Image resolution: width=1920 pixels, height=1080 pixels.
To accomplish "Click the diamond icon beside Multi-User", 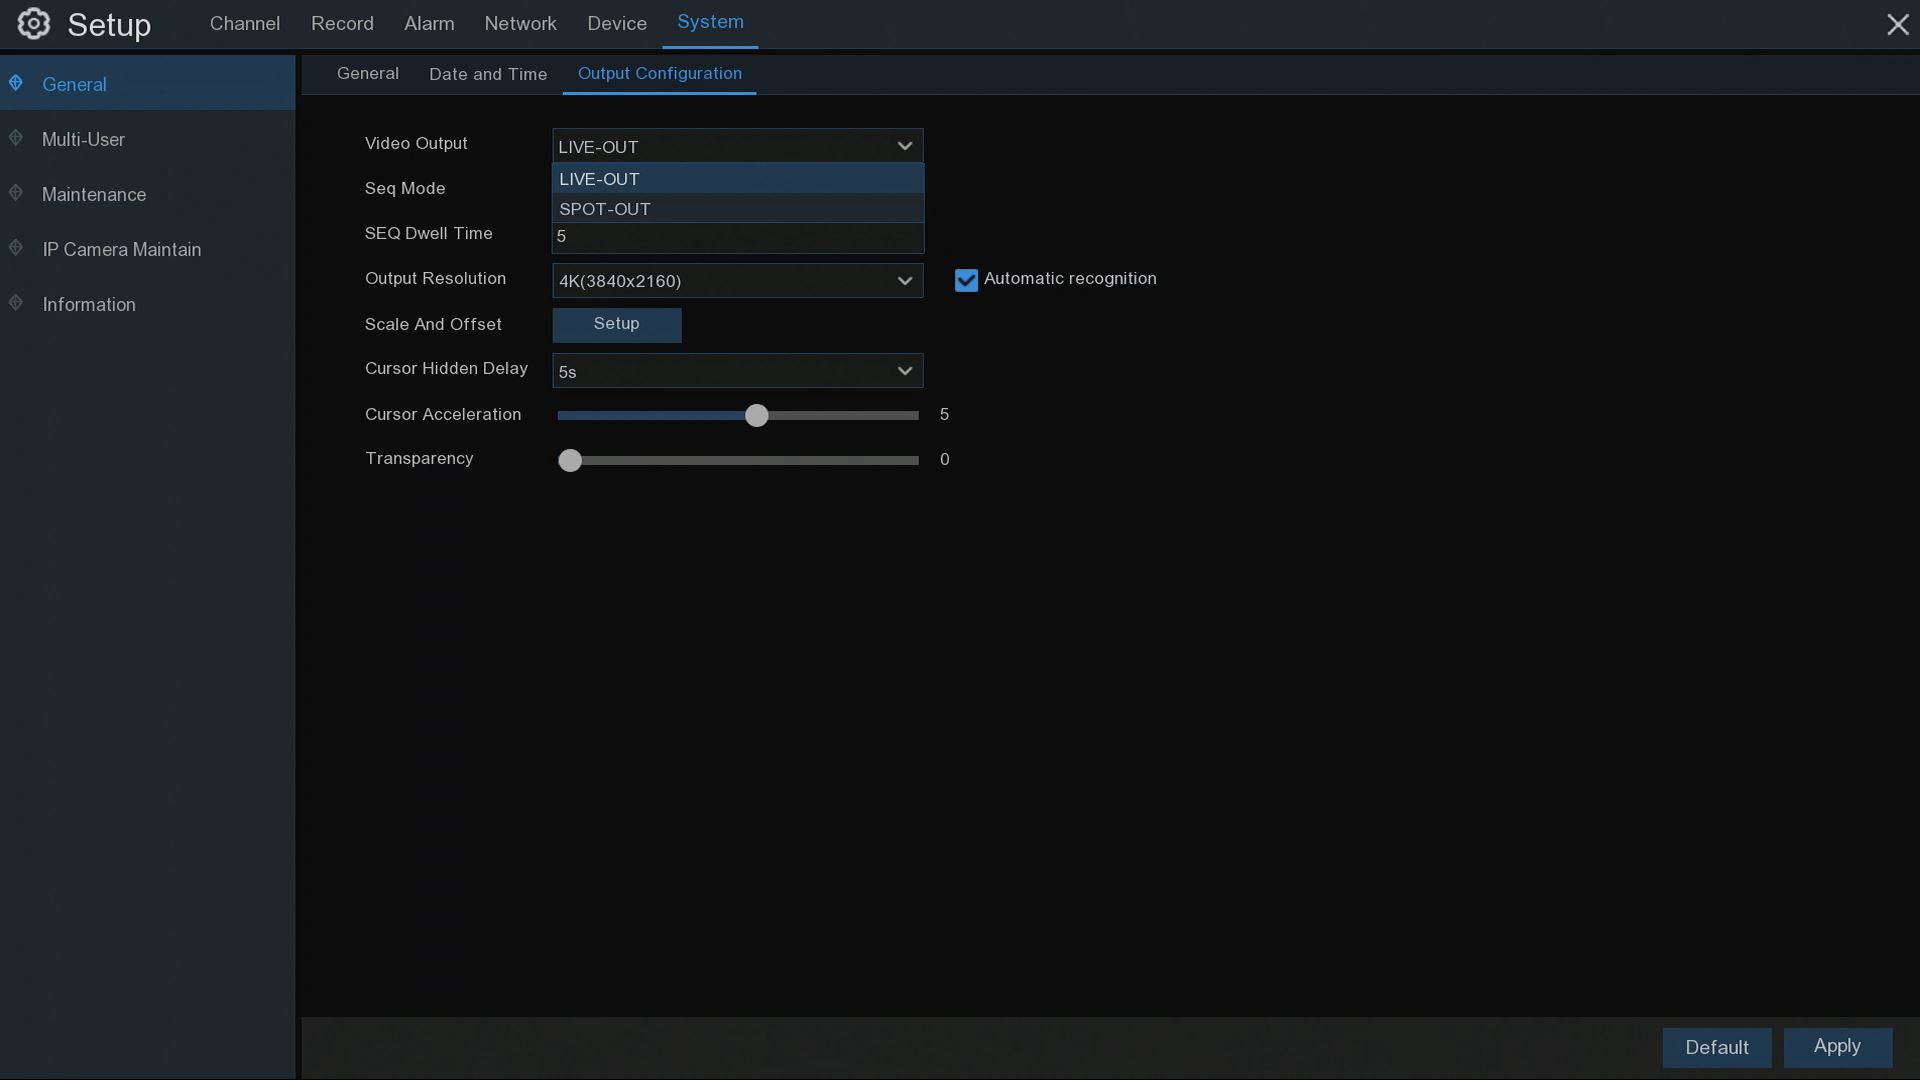I will pyautogui.click(x=16, y=138).
